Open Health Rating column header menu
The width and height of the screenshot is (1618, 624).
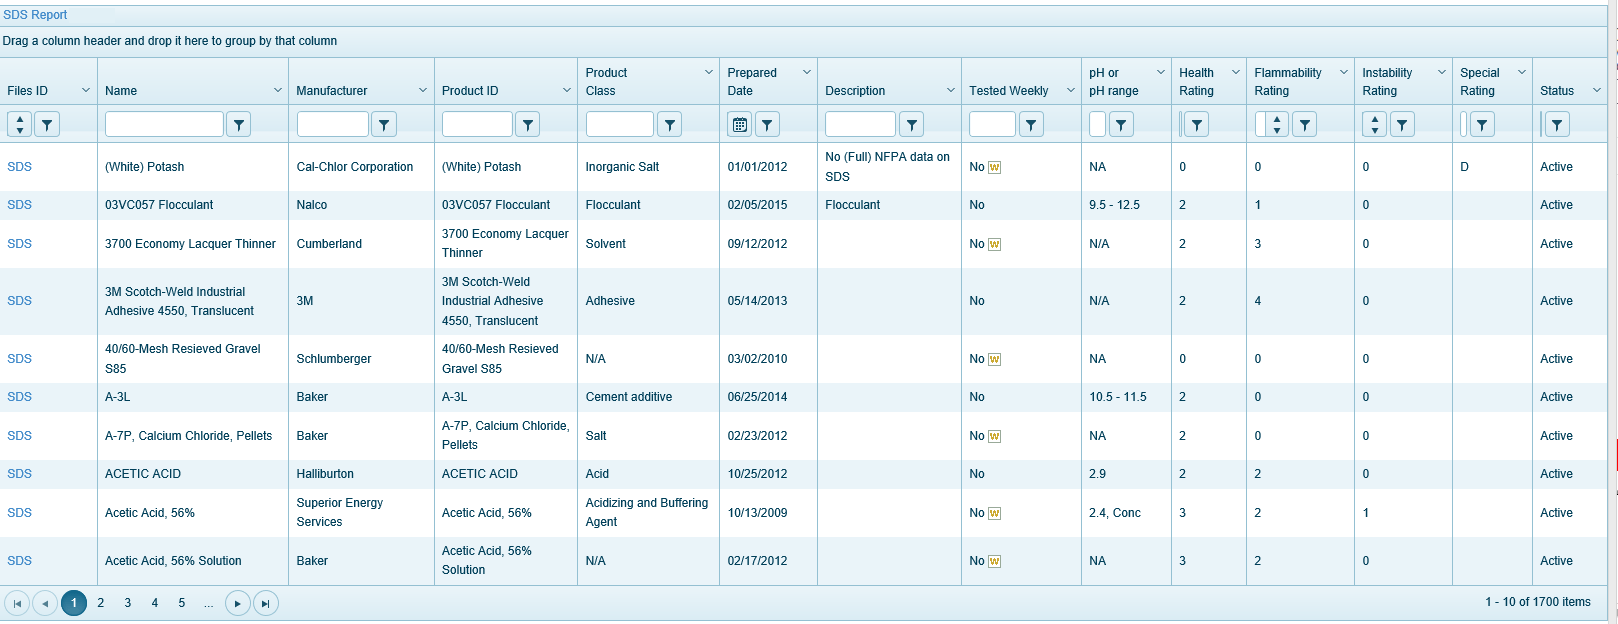(x=1236, y=72)
